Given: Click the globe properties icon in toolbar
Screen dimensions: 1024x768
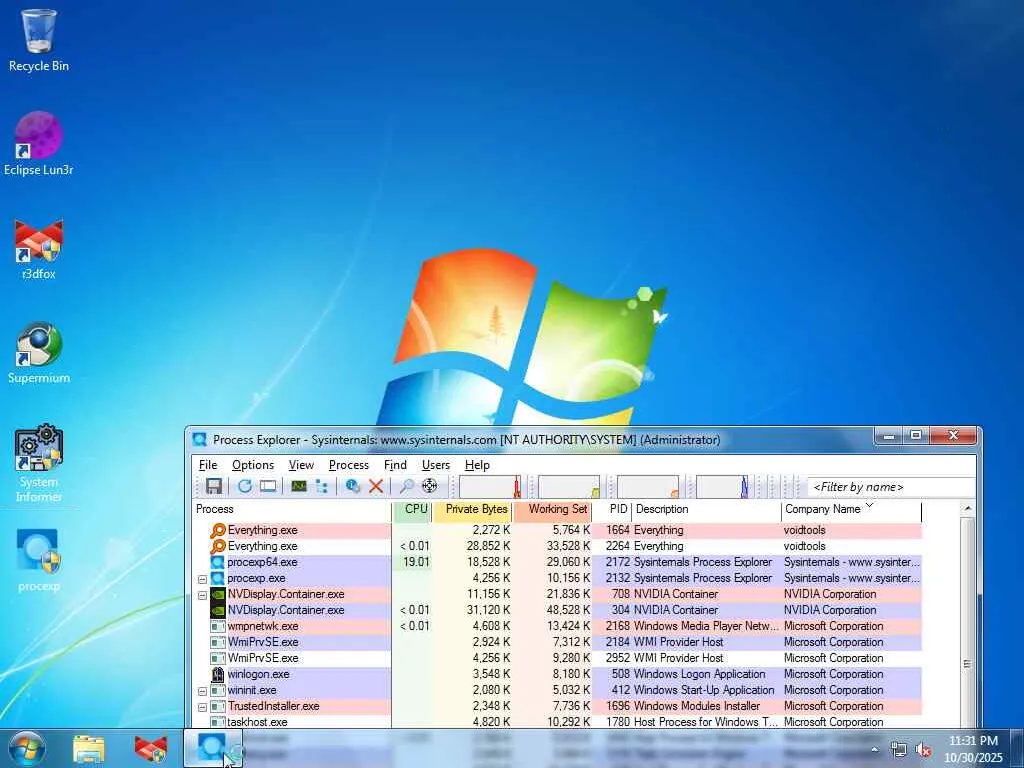Looking at the screenshot, I should pyautogui.click(x=353, y=486).
